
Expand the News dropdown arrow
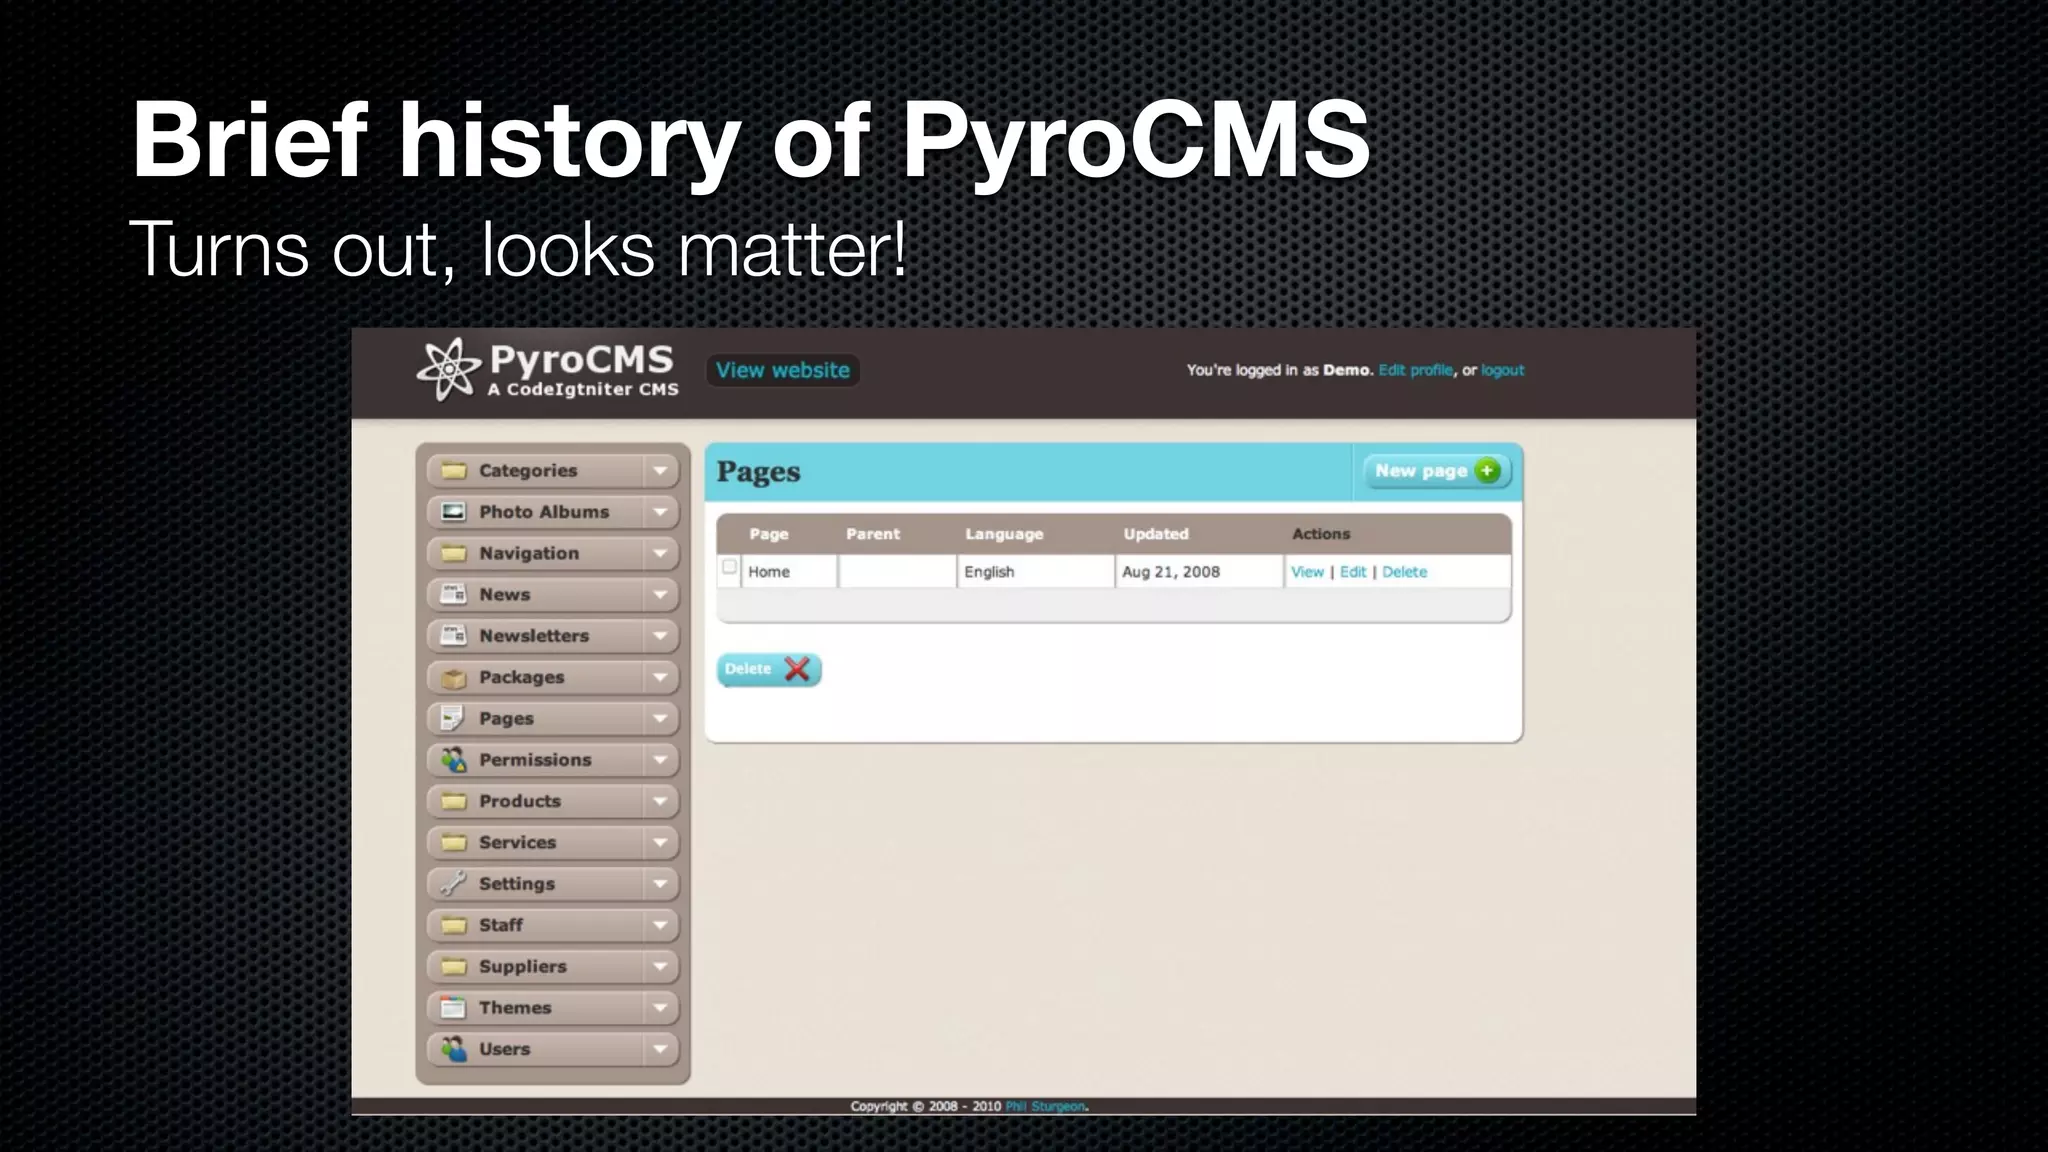coord(660,594)
